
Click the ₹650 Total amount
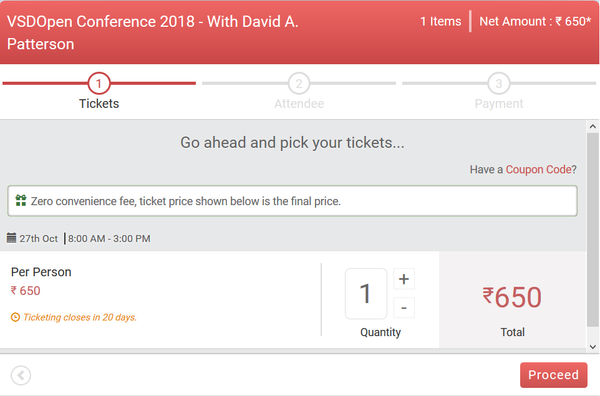tap(512, 297)
